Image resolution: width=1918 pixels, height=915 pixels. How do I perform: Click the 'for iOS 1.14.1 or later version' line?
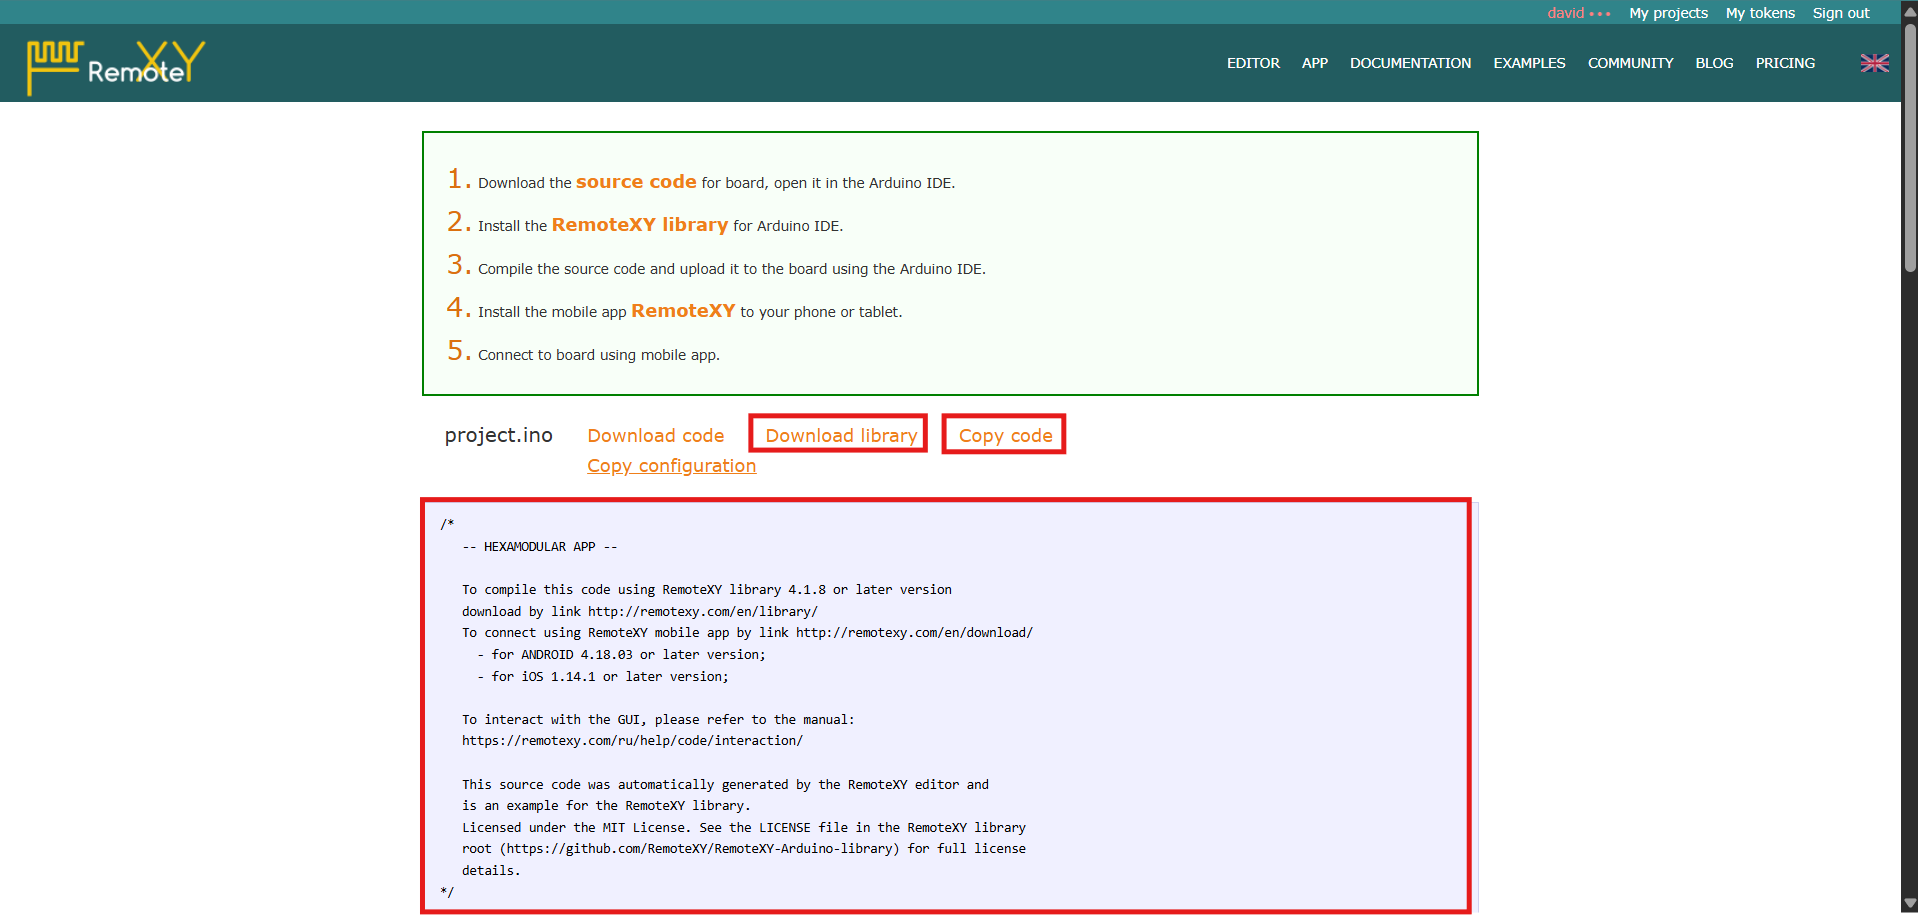point(603,677)
